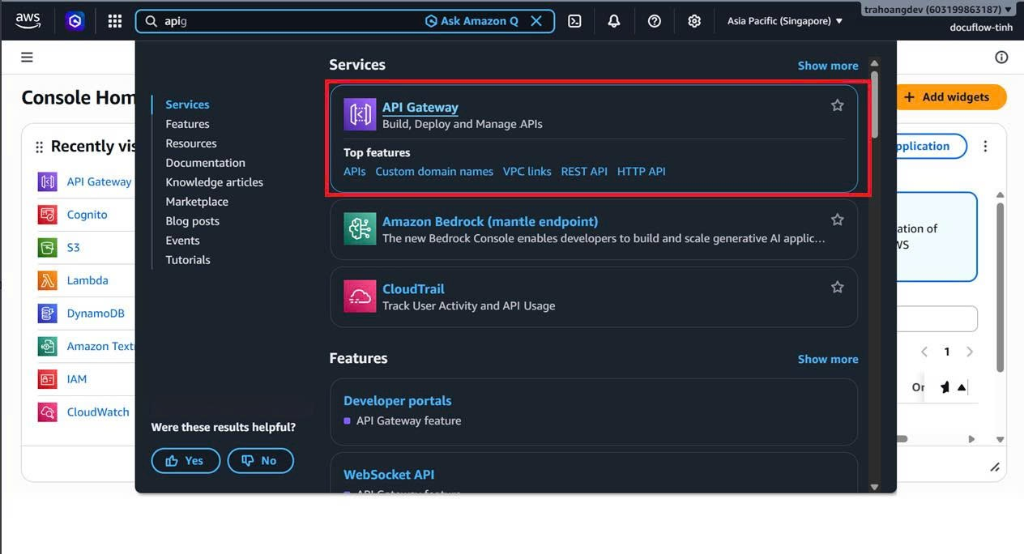Open the widget three-dot options menu

pos(985,146)
